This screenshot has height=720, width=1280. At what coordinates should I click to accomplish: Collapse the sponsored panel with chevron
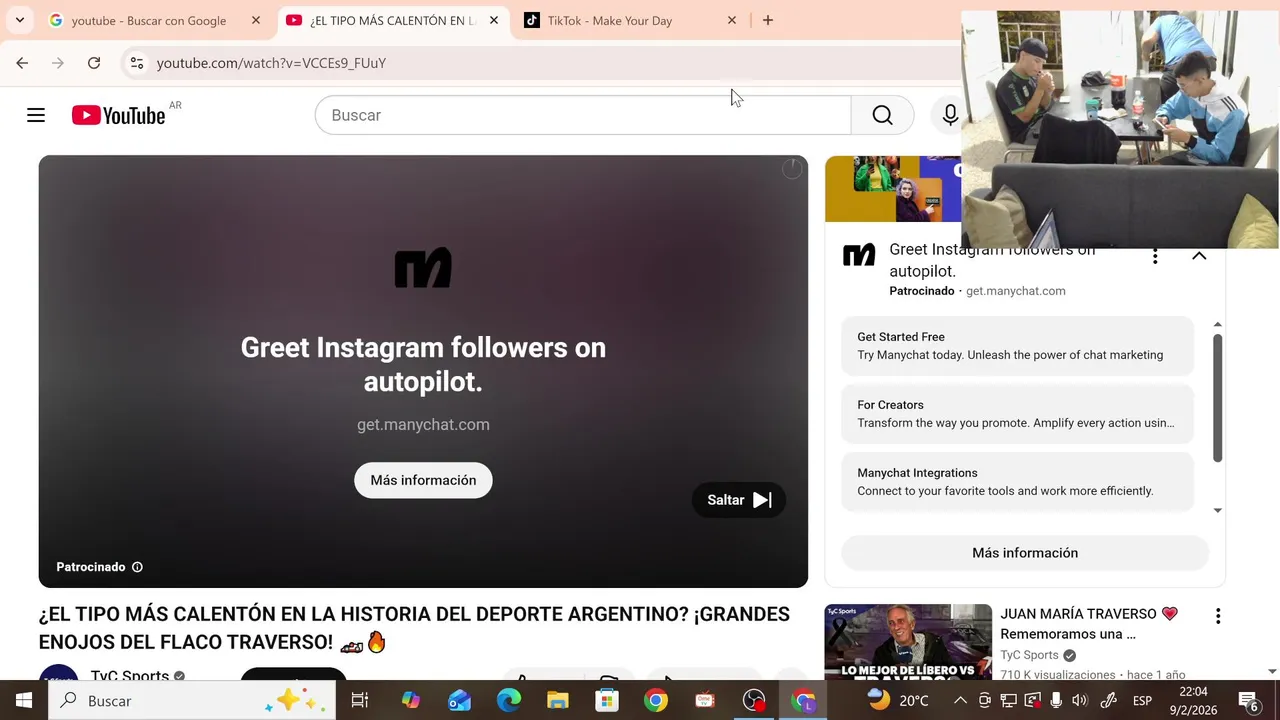tap(1199, 256)
